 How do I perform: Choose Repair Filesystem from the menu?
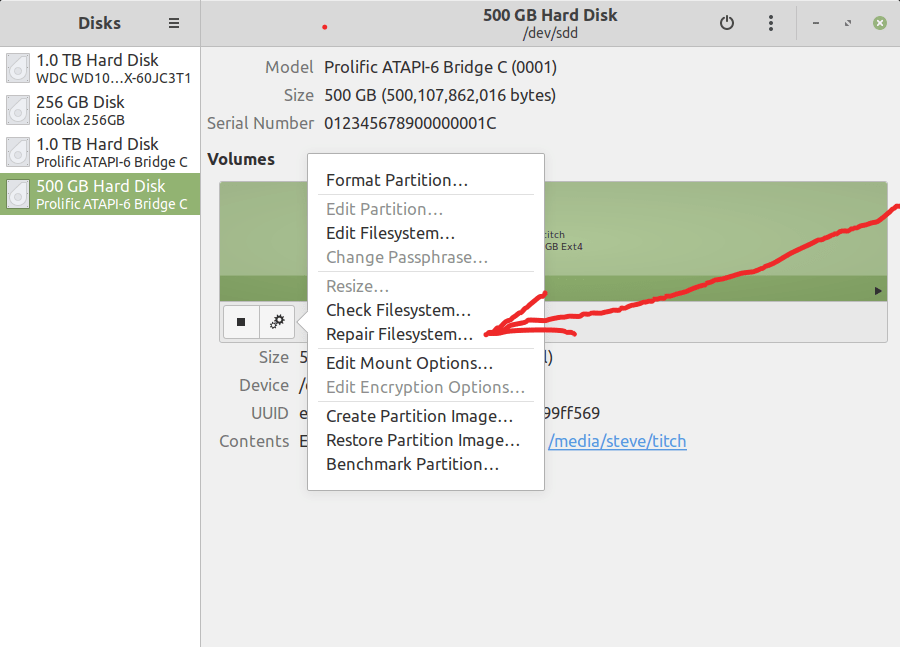click(x=398, y=334)
